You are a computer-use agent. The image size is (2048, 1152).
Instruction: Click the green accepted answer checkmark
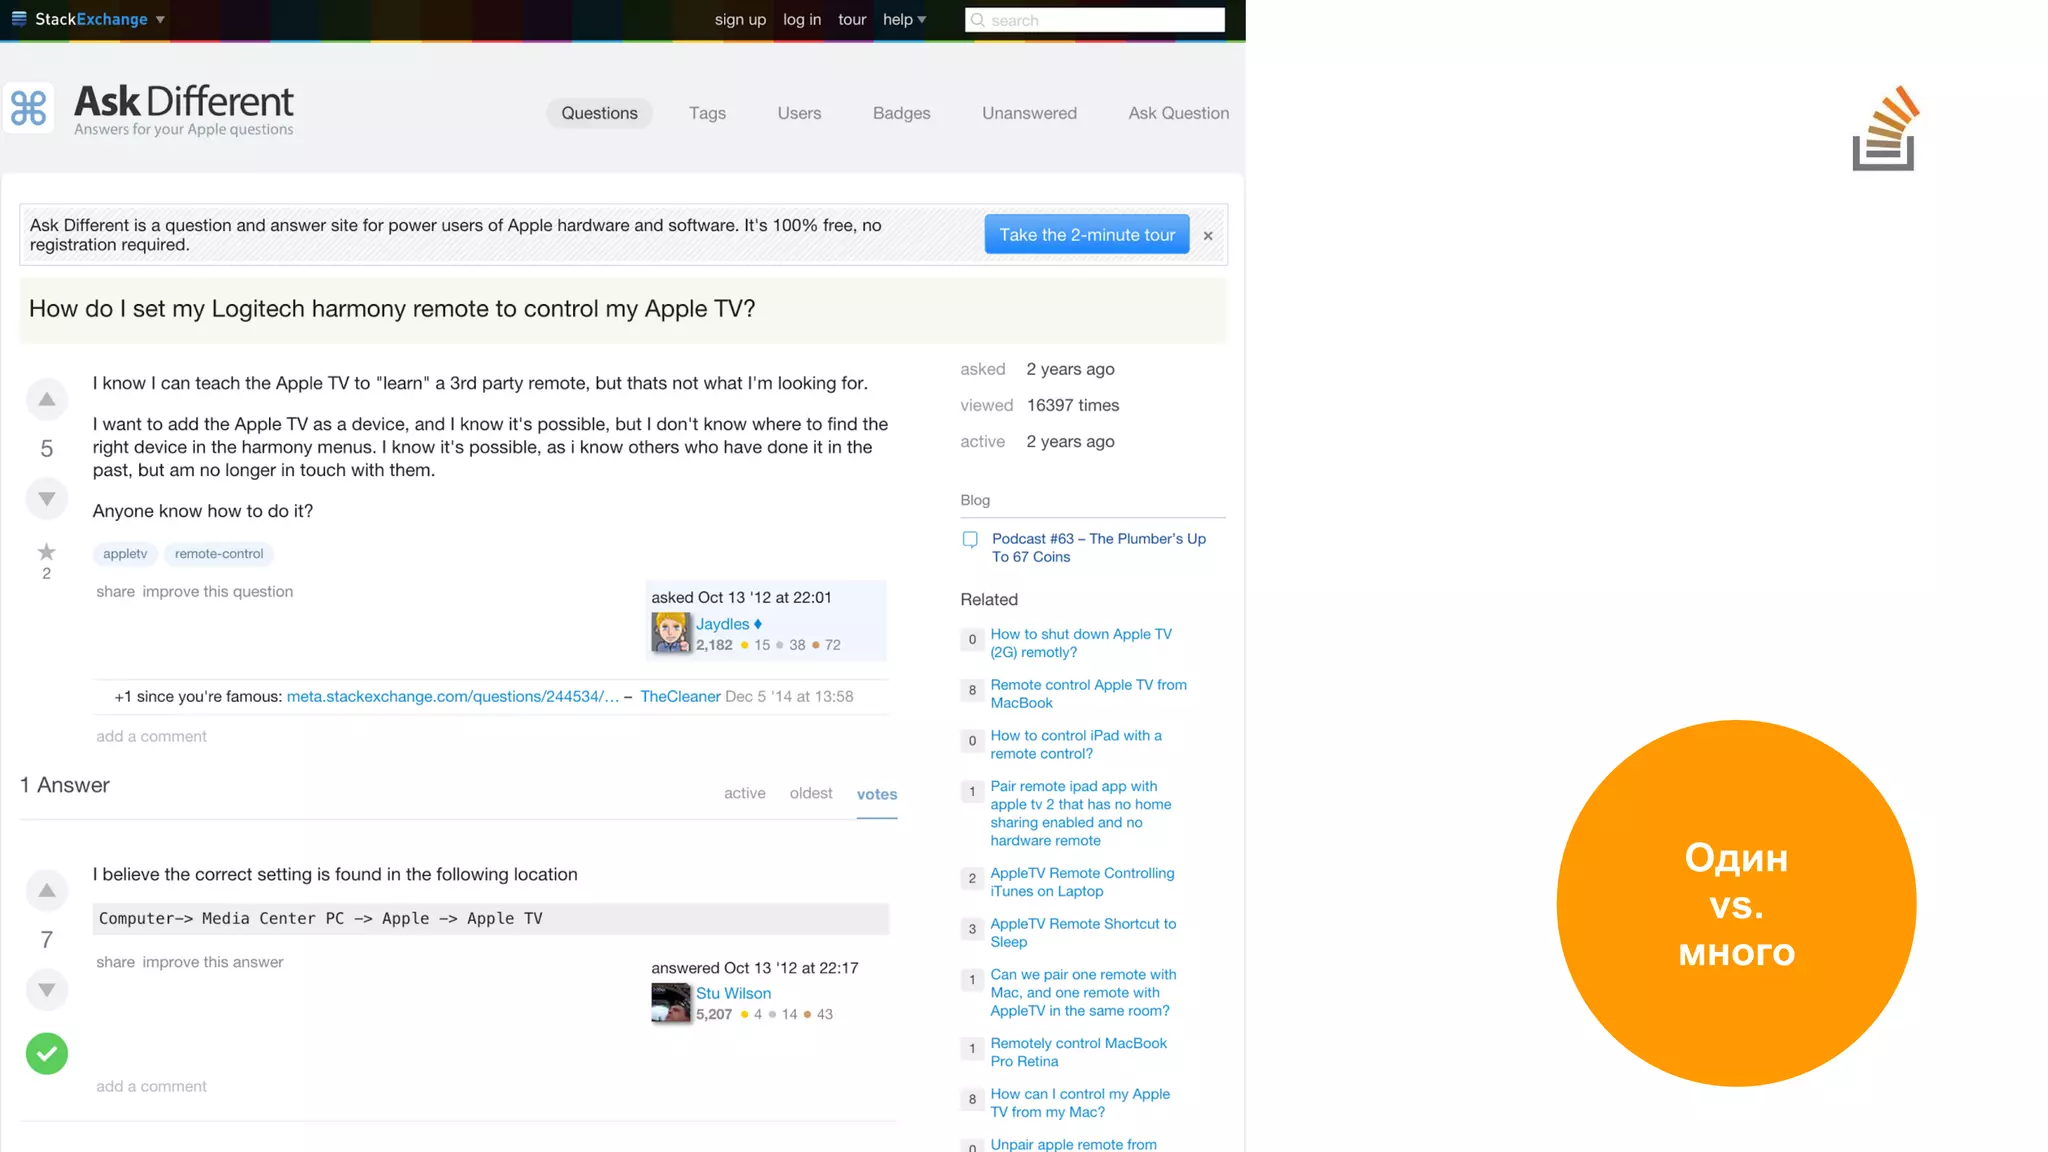click(46, 1053)
